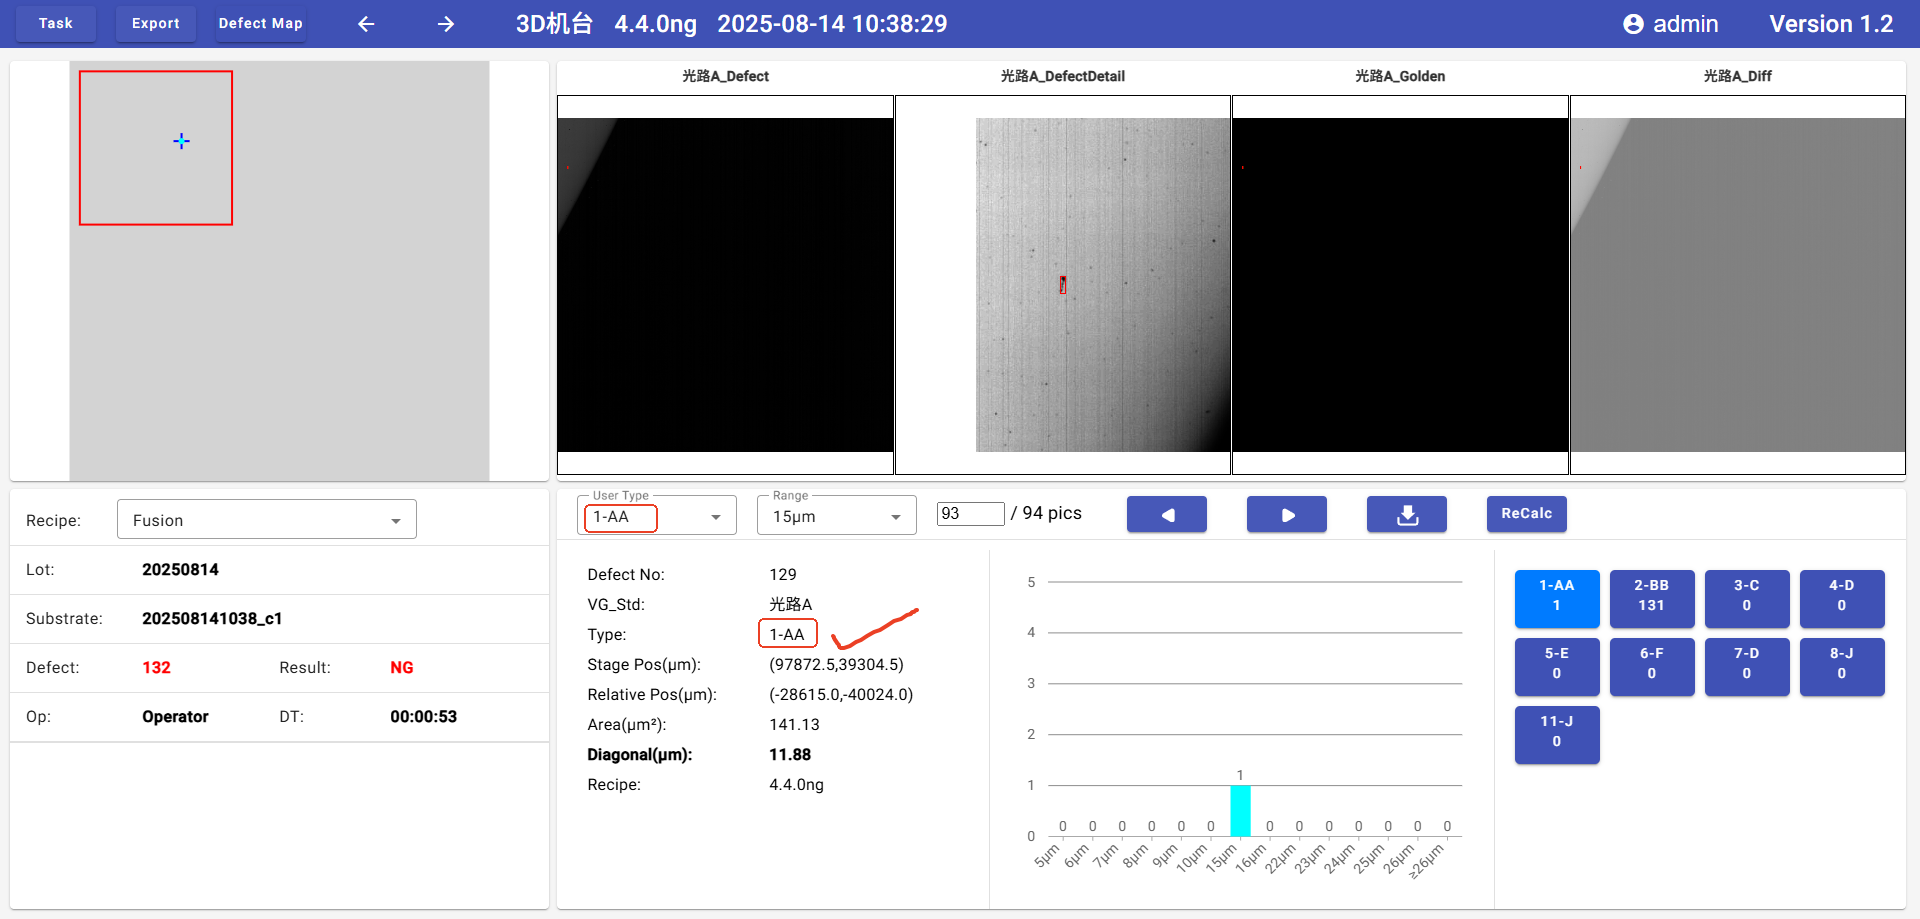
Task: Click the cyan 15μm histogram bar
Action: pos(1240,810)
